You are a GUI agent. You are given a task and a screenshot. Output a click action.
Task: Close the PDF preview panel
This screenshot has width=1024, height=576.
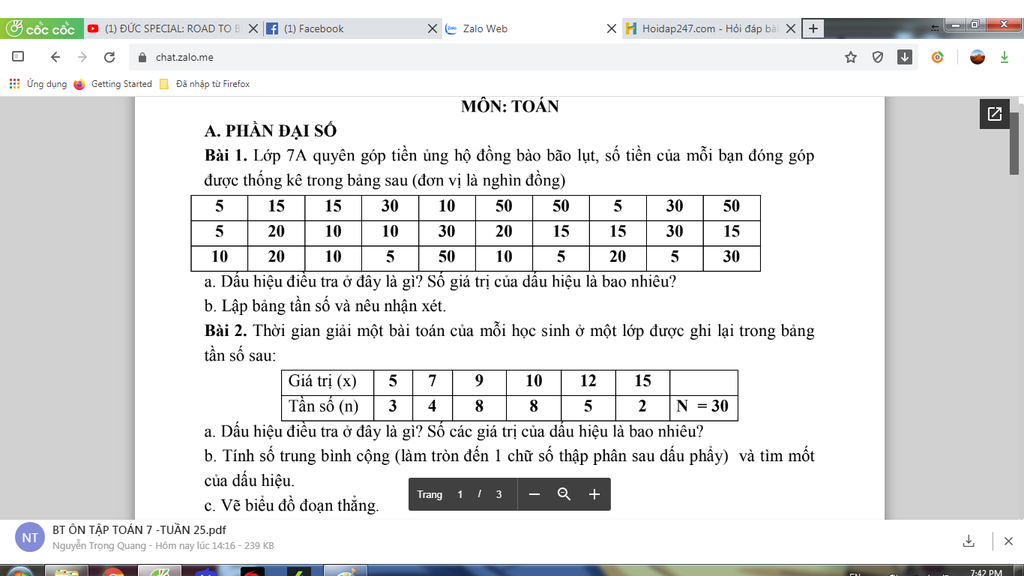tap(1008, 541)
